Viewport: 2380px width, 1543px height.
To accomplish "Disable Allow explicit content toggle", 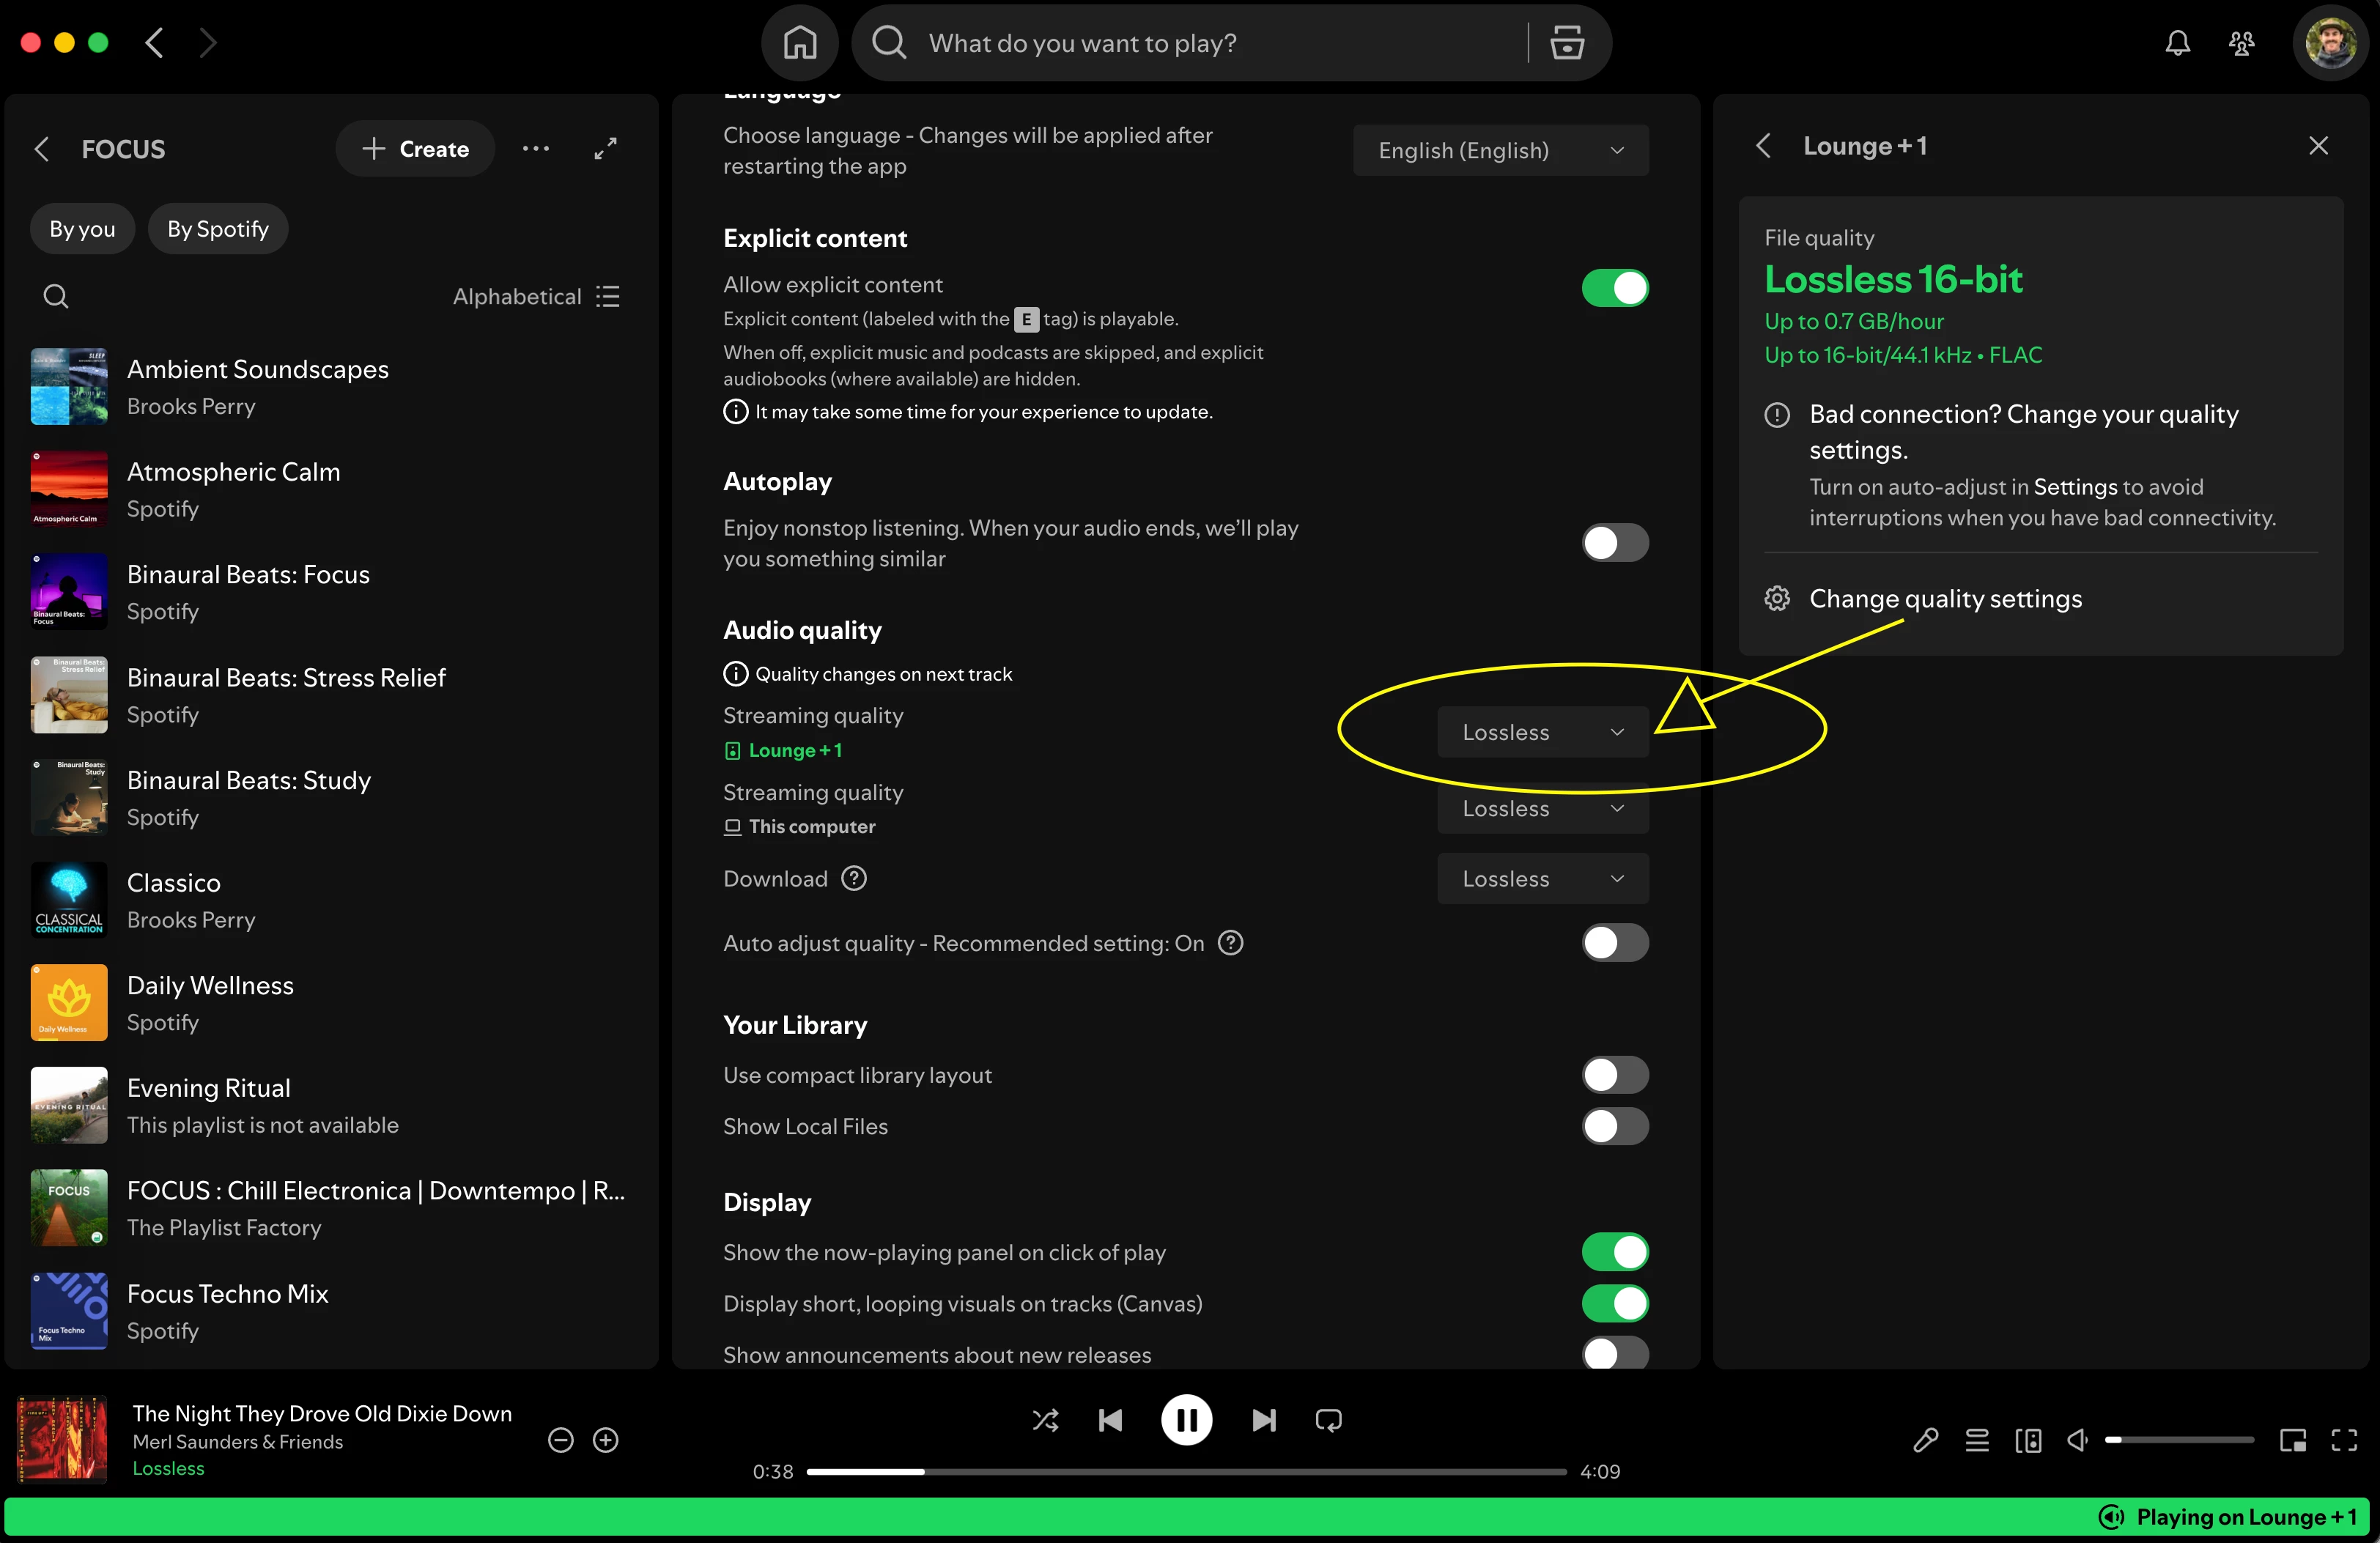I will [1614, 288].
